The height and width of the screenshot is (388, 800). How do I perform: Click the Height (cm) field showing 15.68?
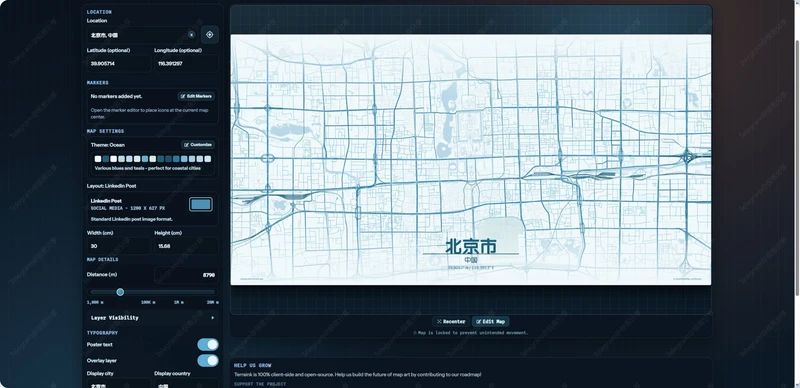click(186, 246)
